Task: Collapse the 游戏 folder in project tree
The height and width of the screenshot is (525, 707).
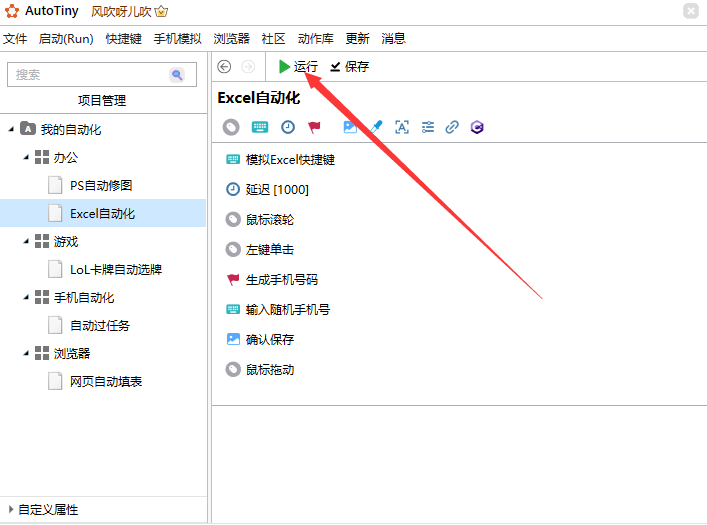Action: (26, 242)
